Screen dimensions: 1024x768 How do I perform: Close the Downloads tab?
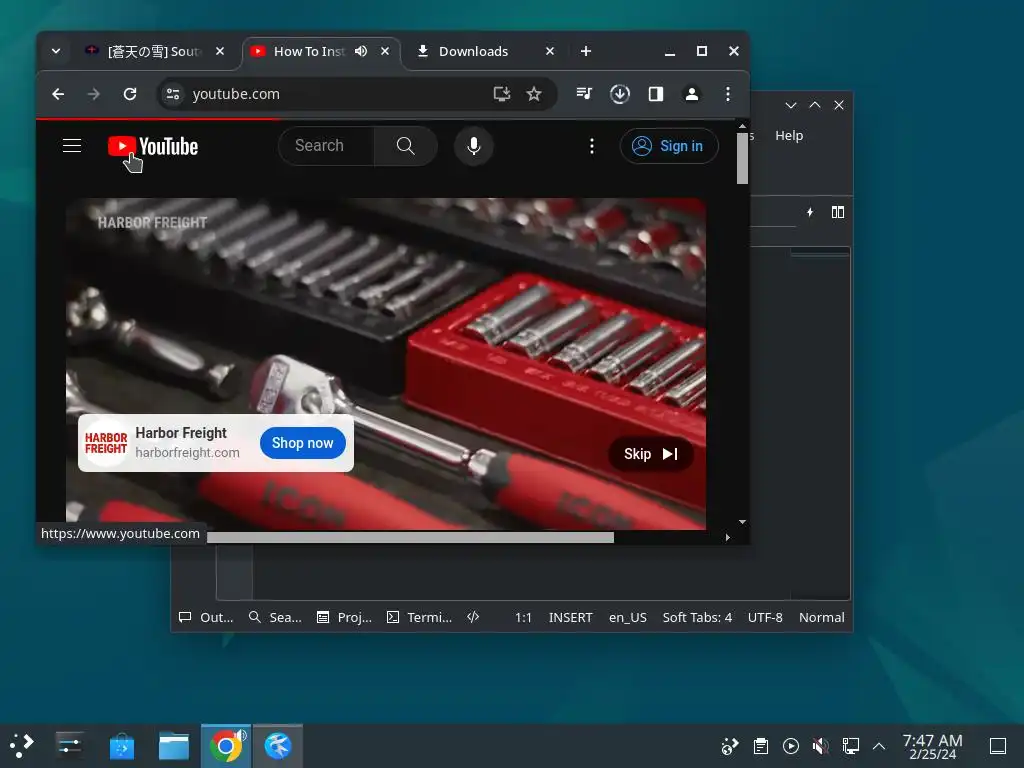pyautogui.click(x=550, y=51)
